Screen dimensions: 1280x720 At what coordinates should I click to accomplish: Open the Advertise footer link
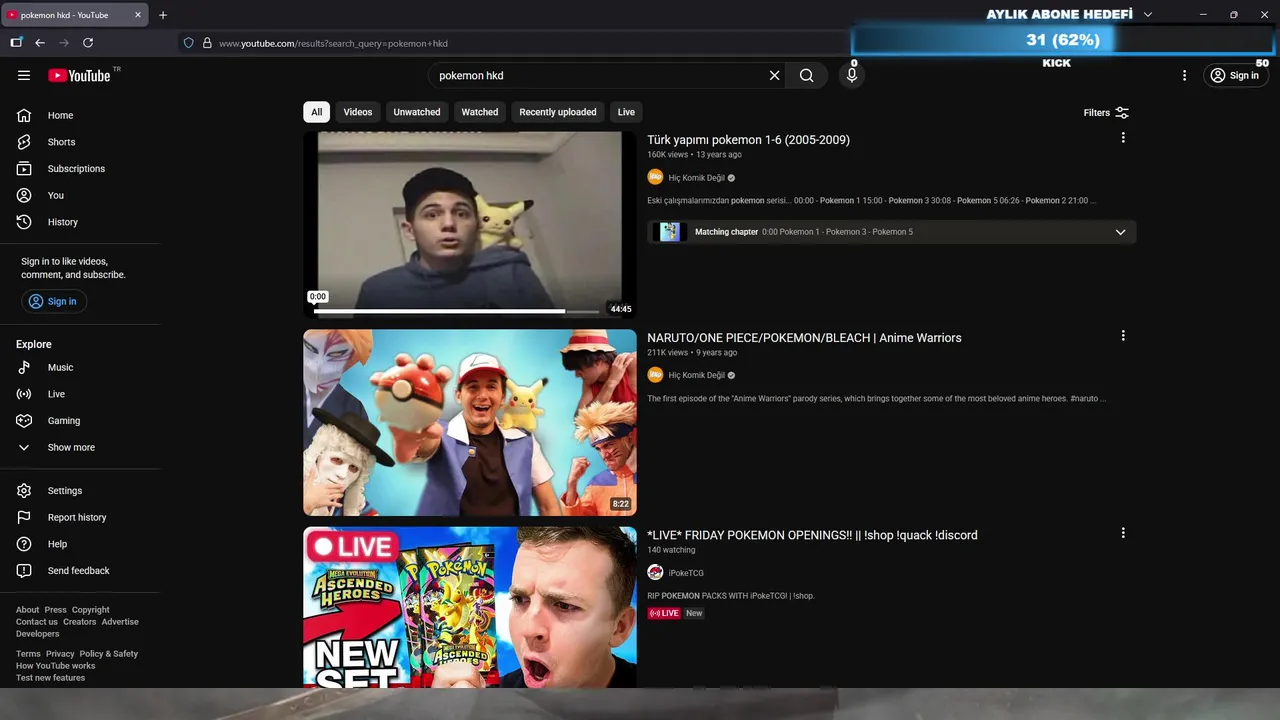[x=120, y=622]
